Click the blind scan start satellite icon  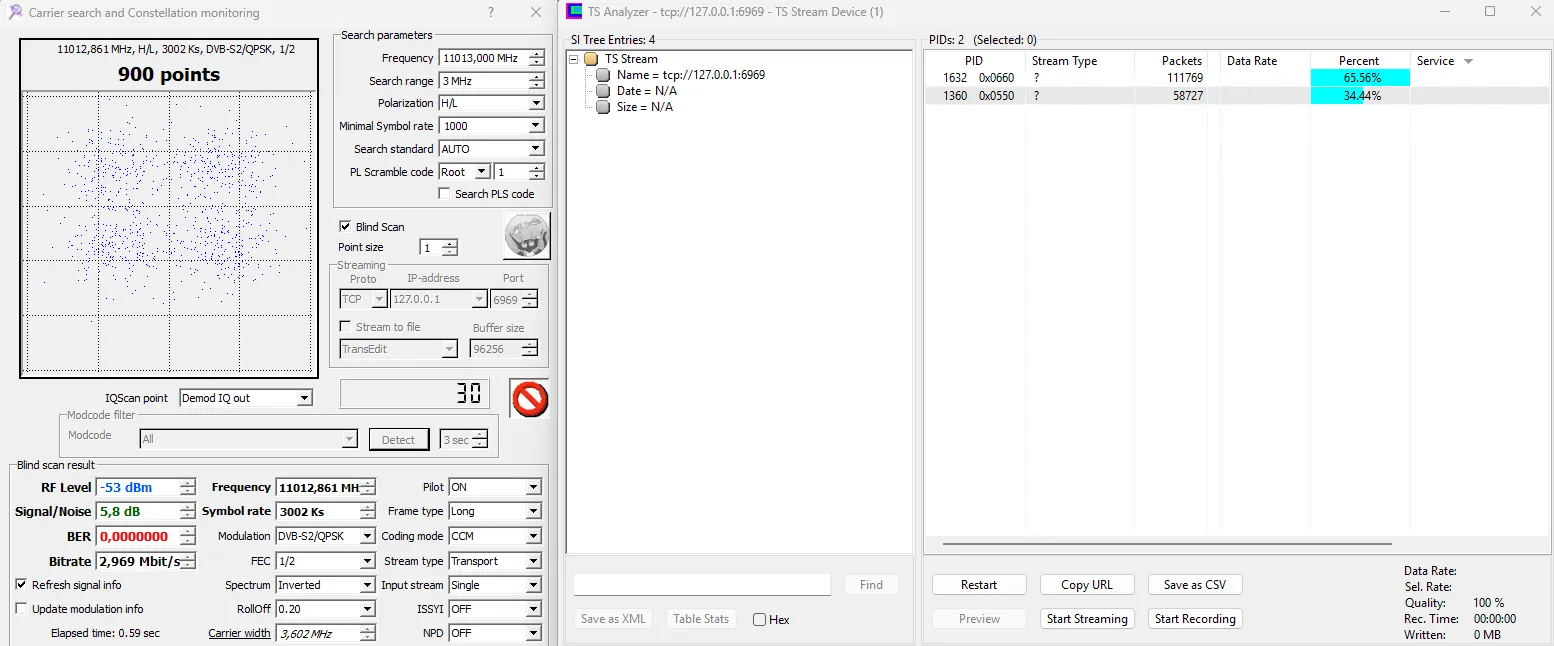(526, 236)
